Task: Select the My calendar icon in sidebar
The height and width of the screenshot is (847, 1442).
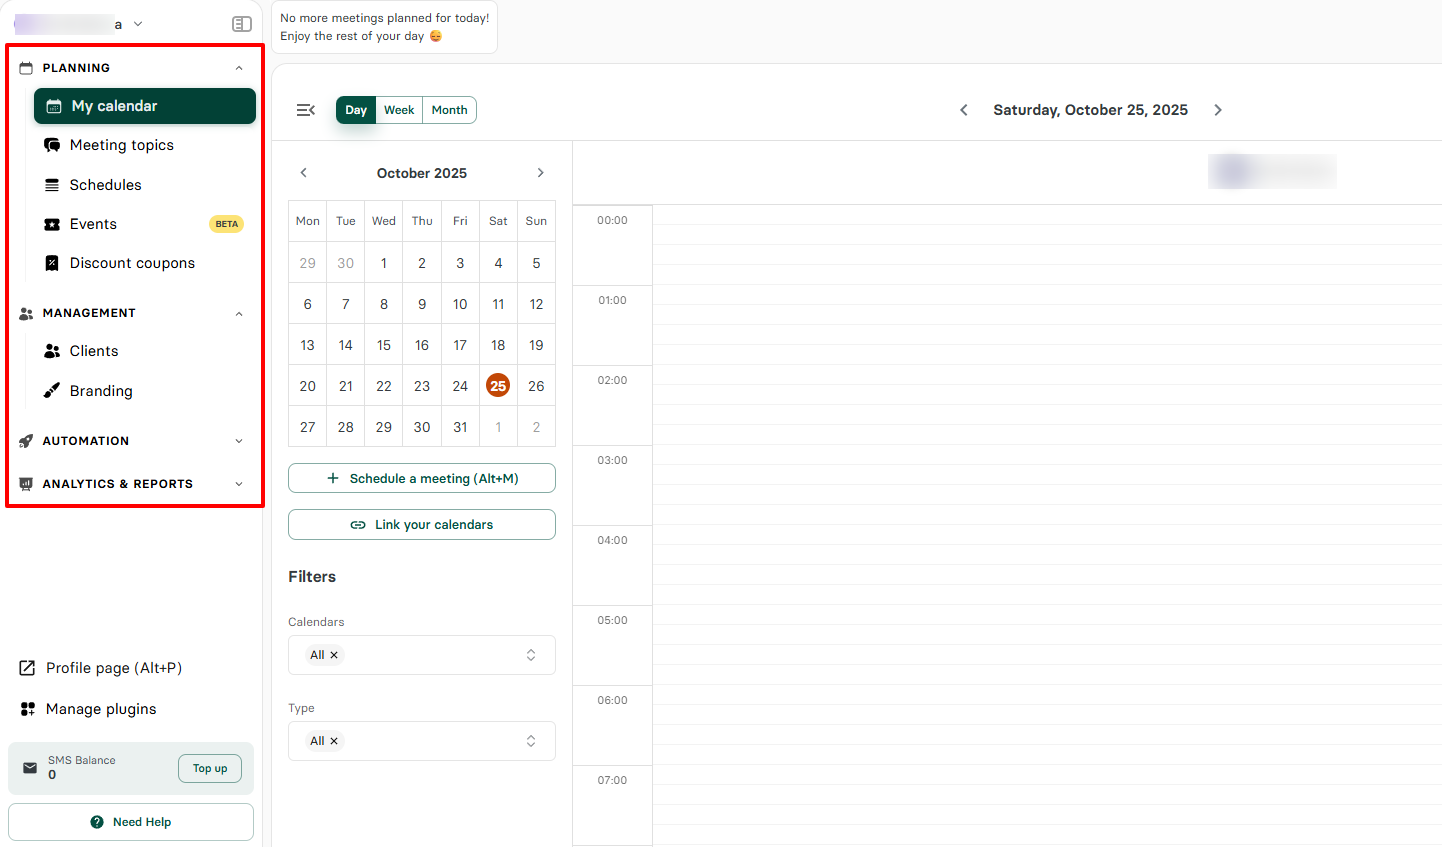Action: (x=52, y=105)
